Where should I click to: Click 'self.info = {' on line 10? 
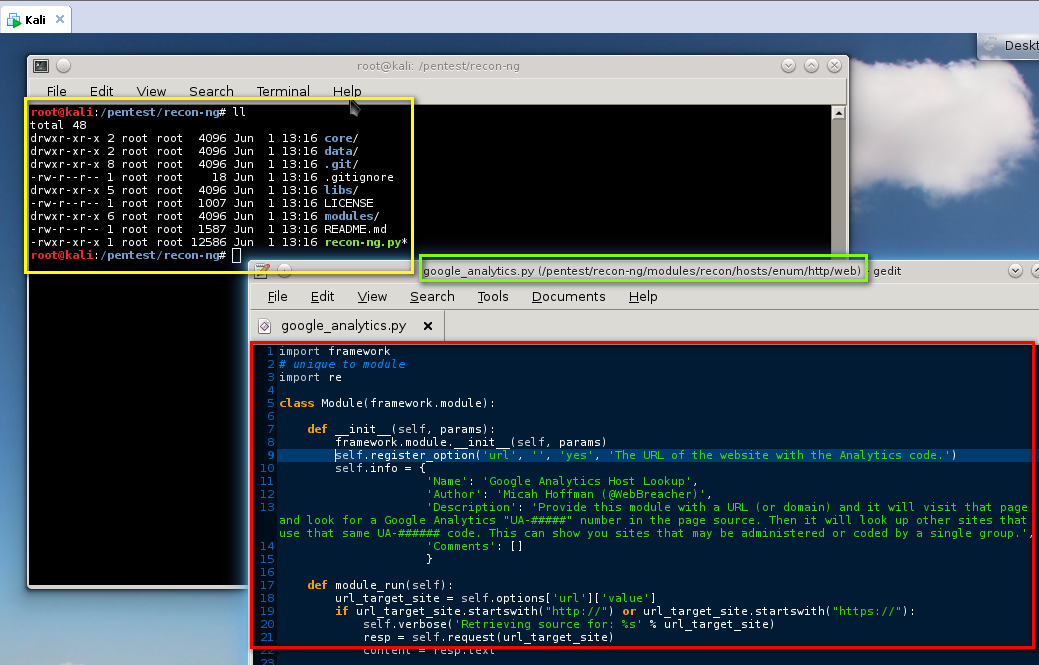(380, 468)
